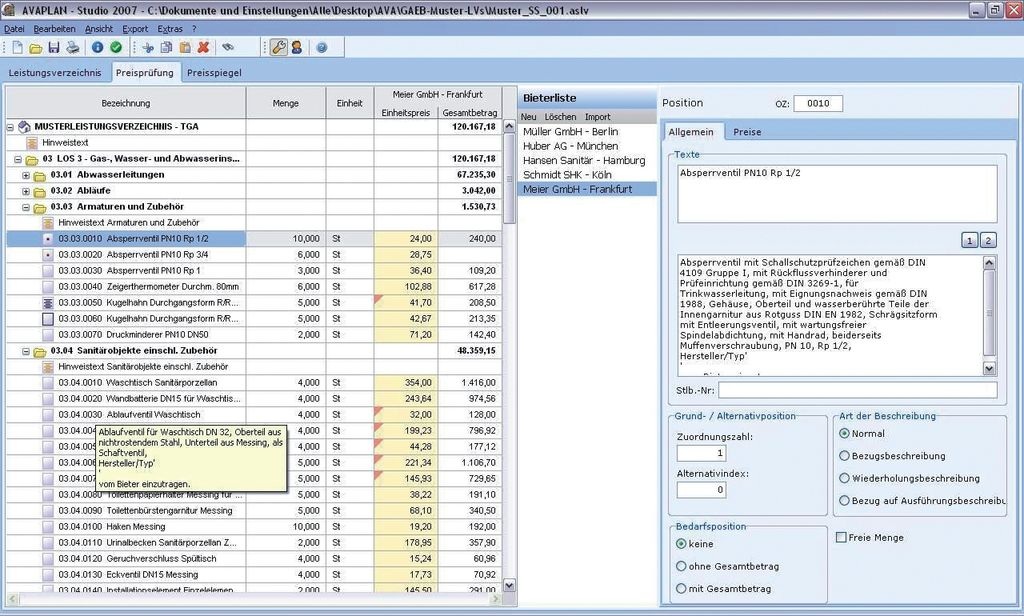1024x616 pixels.
Task: Click 'Löschen' in the Bieterliste panel
Action: [560, 117]
